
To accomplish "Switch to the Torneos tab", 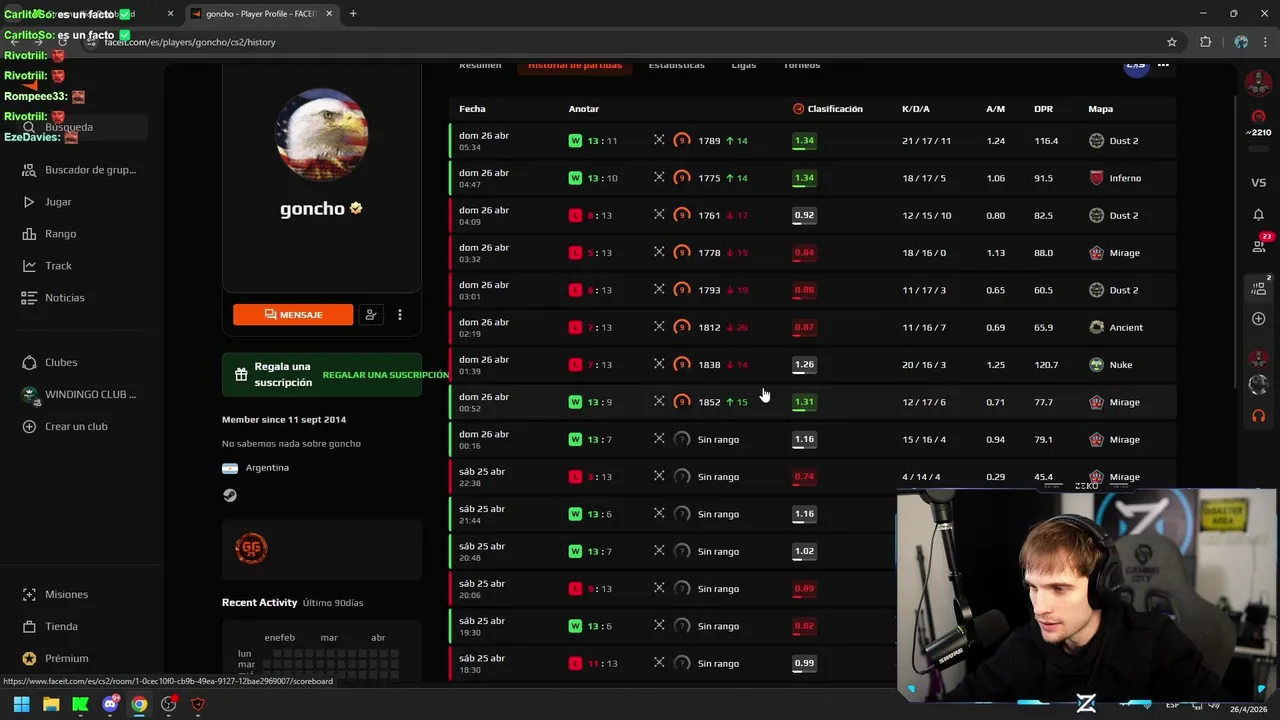I will 801,65.
